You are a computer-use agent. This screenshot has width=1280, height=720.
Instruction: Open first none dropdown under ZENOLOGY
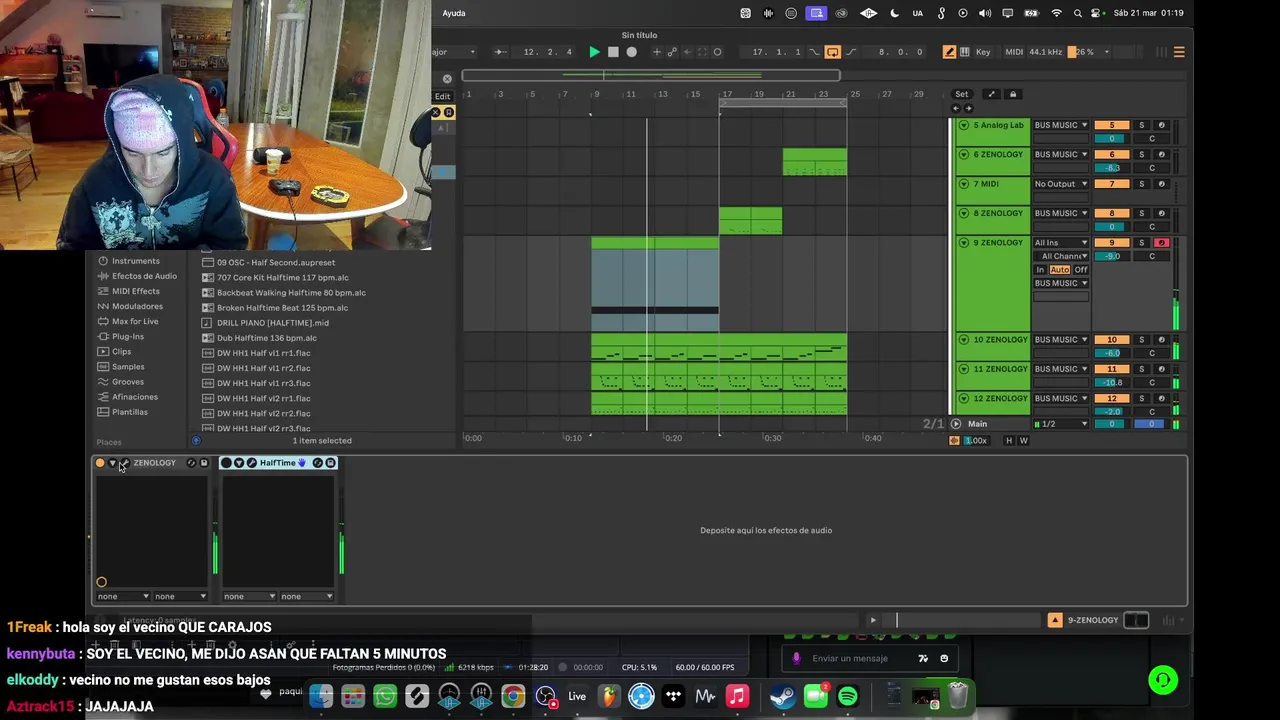point(123,596)
